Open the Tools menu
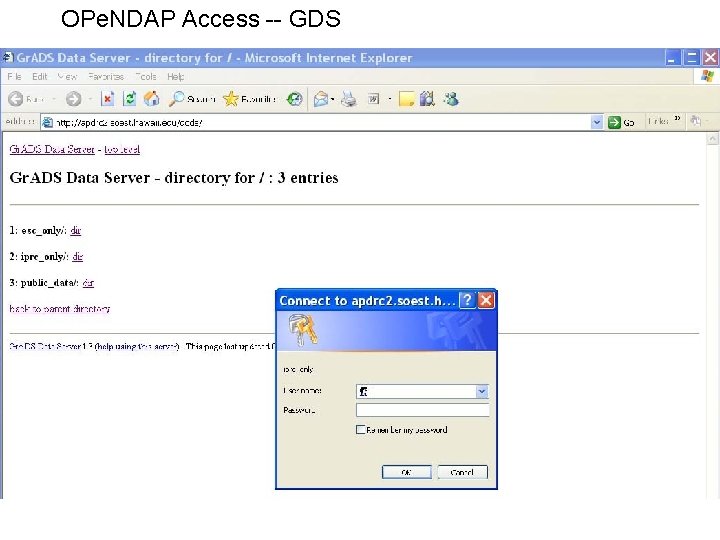720x540 pixels. coord(146,77)
